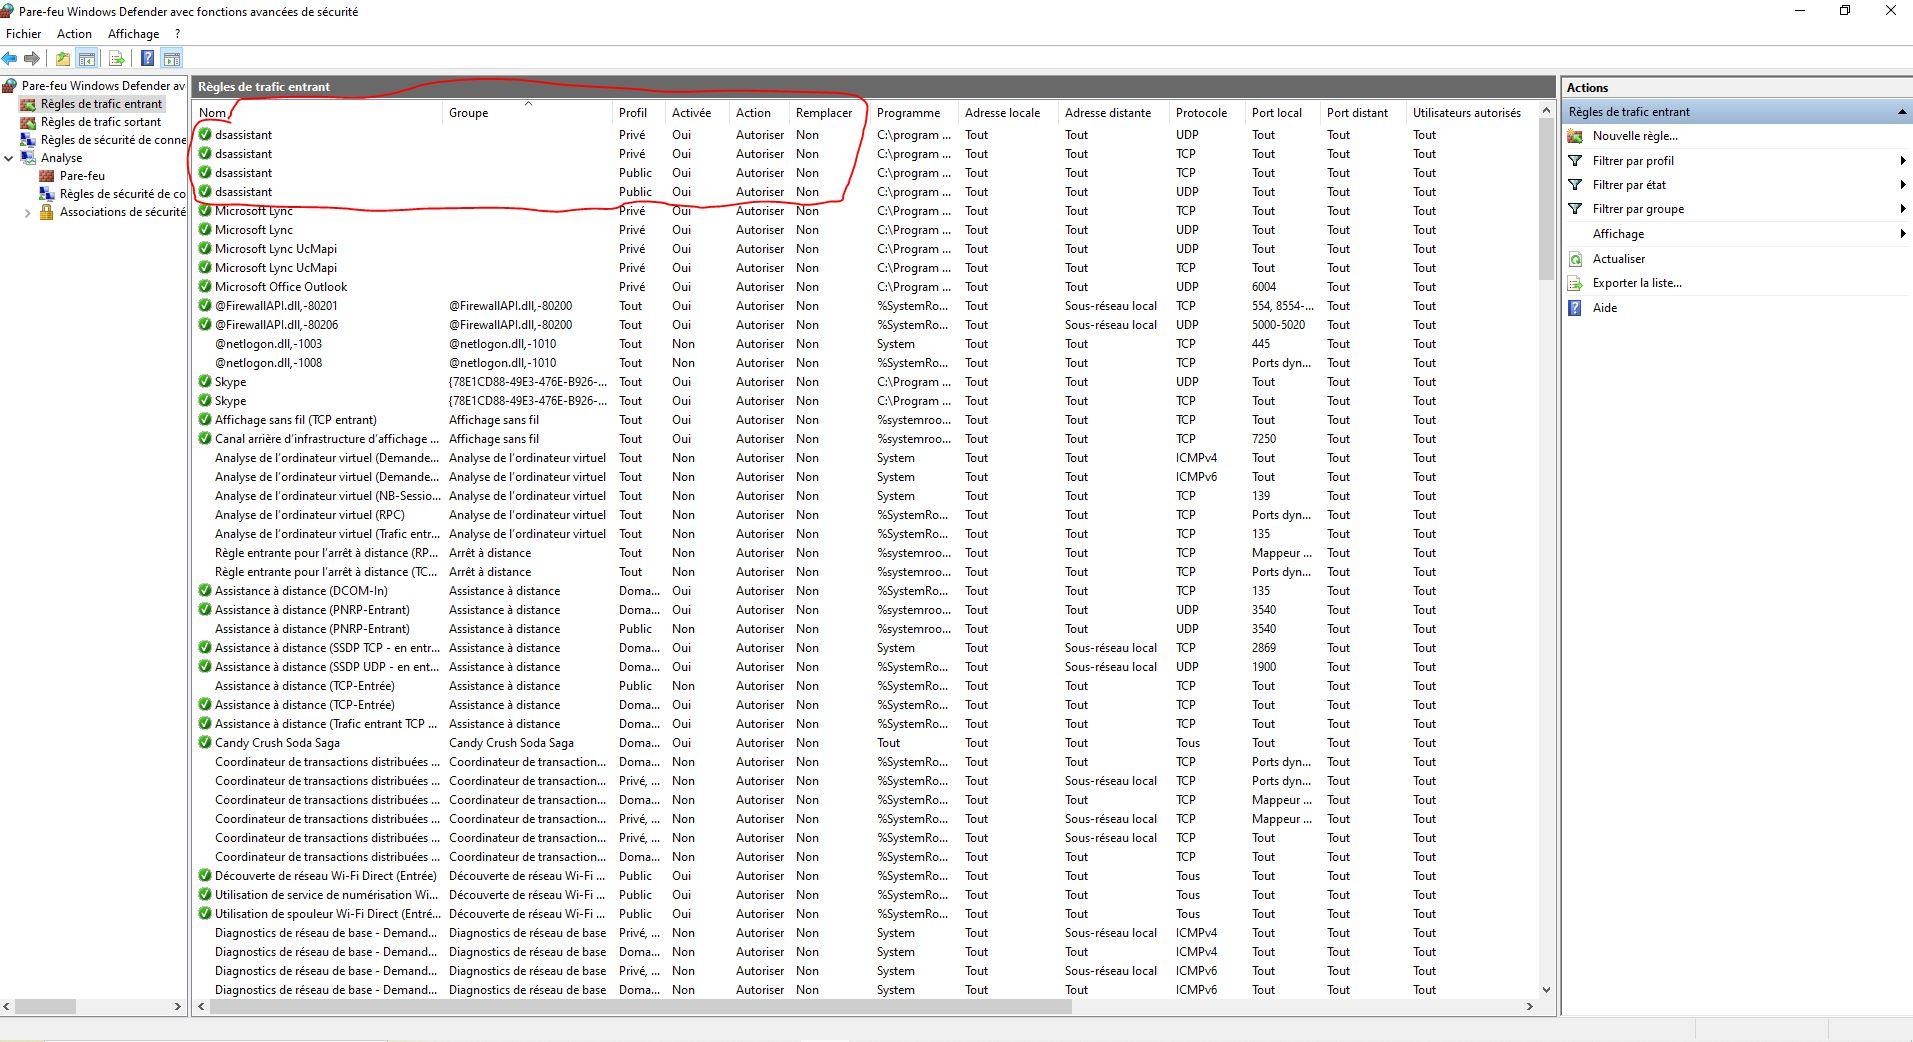1913x1042 pixels.
Task: Click the tree pane horizontal scroll right arrow
Action: pyautogui.click(x=178, y=1007)
